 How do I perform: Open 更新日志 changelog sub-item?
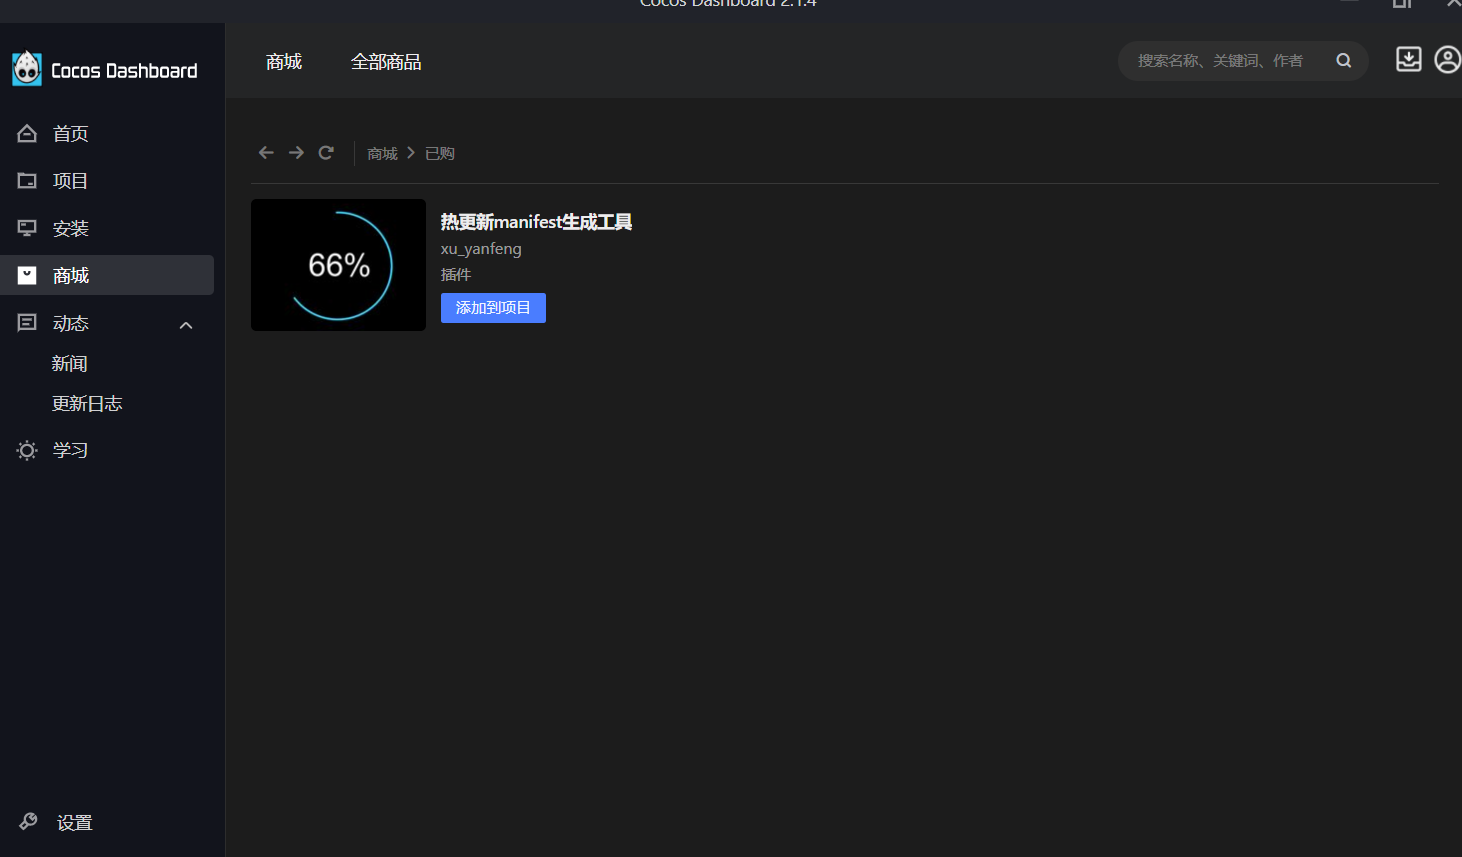(87, 404)
